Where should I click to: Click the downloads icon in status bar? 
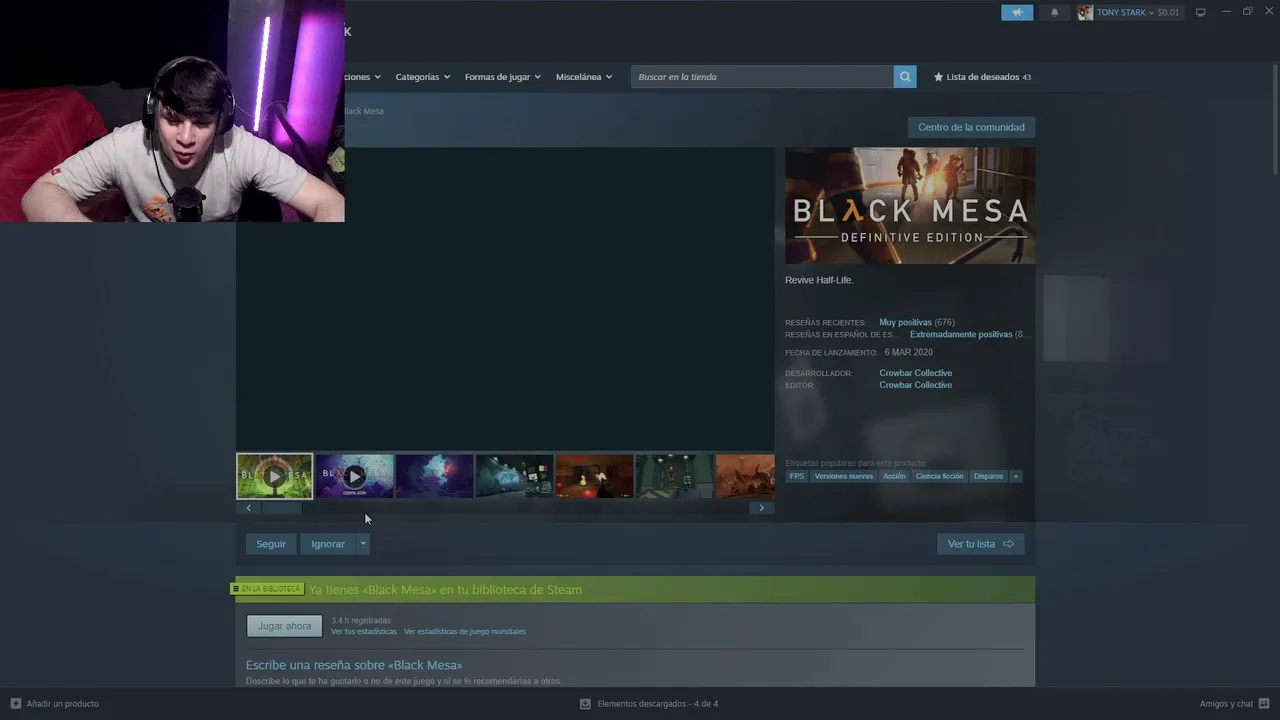pyautogui.click(x=585, y=703)
